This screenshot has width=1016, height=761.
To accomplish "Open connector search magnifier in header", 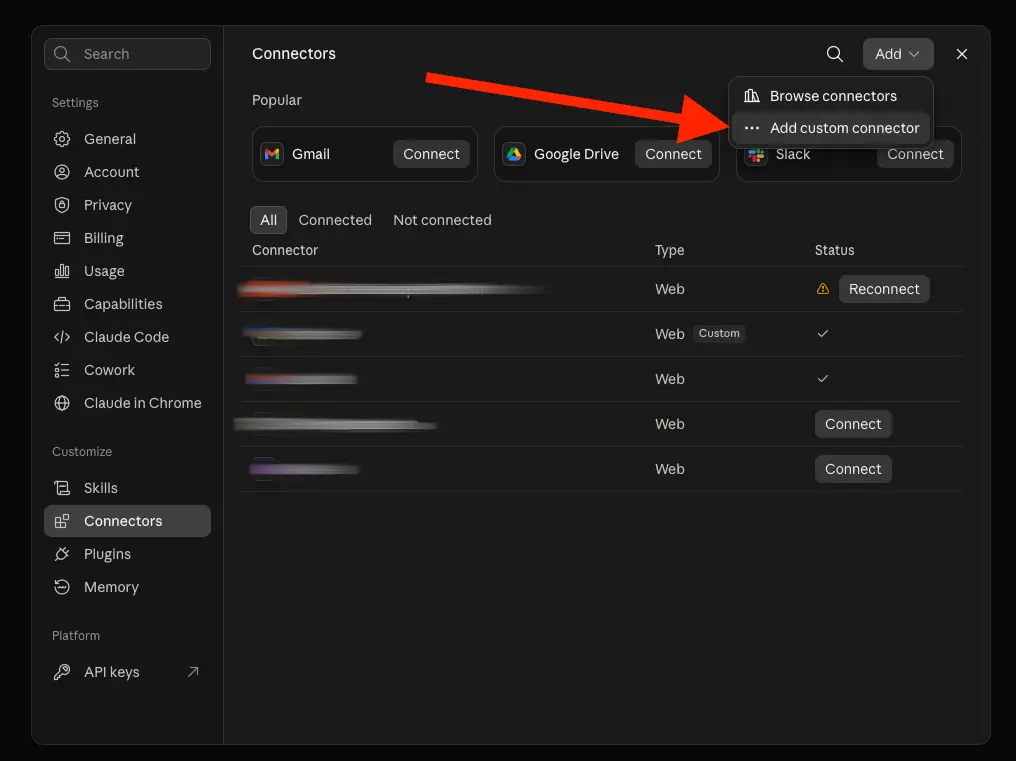I will [x=835, y=54].
